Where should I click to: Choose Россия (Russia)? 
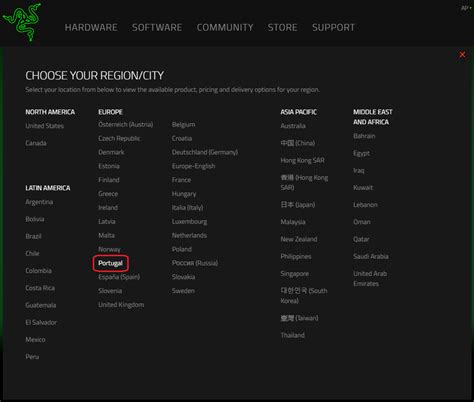pyautogui.click(x=195, y=263)
